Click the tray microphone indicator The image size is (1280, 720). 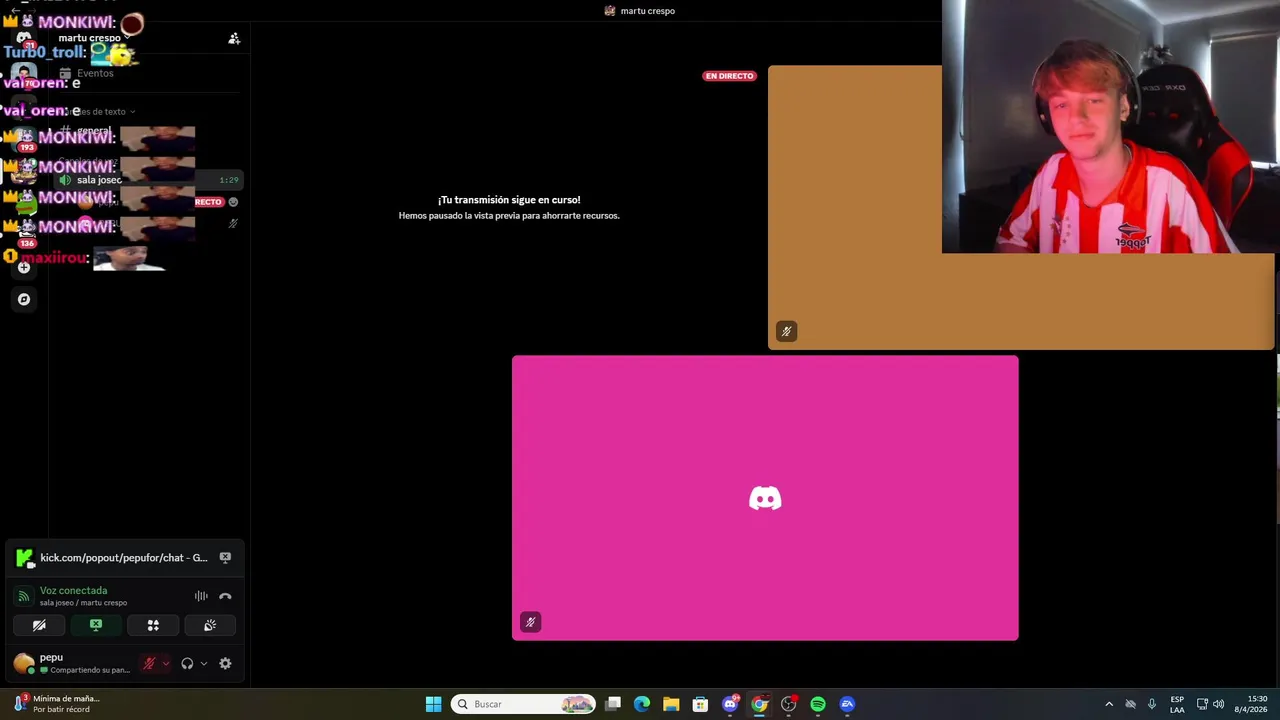1152,704
